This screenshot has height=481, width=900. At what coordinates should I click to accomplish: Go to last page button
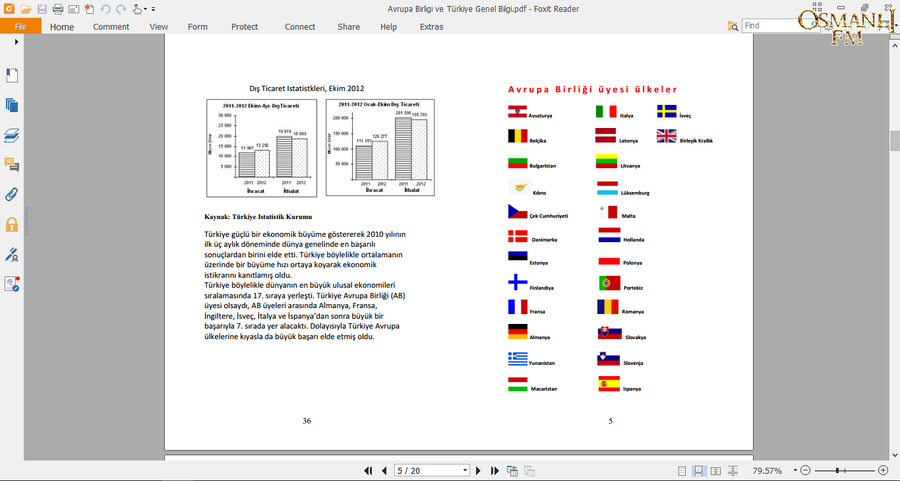pos(494,471)
